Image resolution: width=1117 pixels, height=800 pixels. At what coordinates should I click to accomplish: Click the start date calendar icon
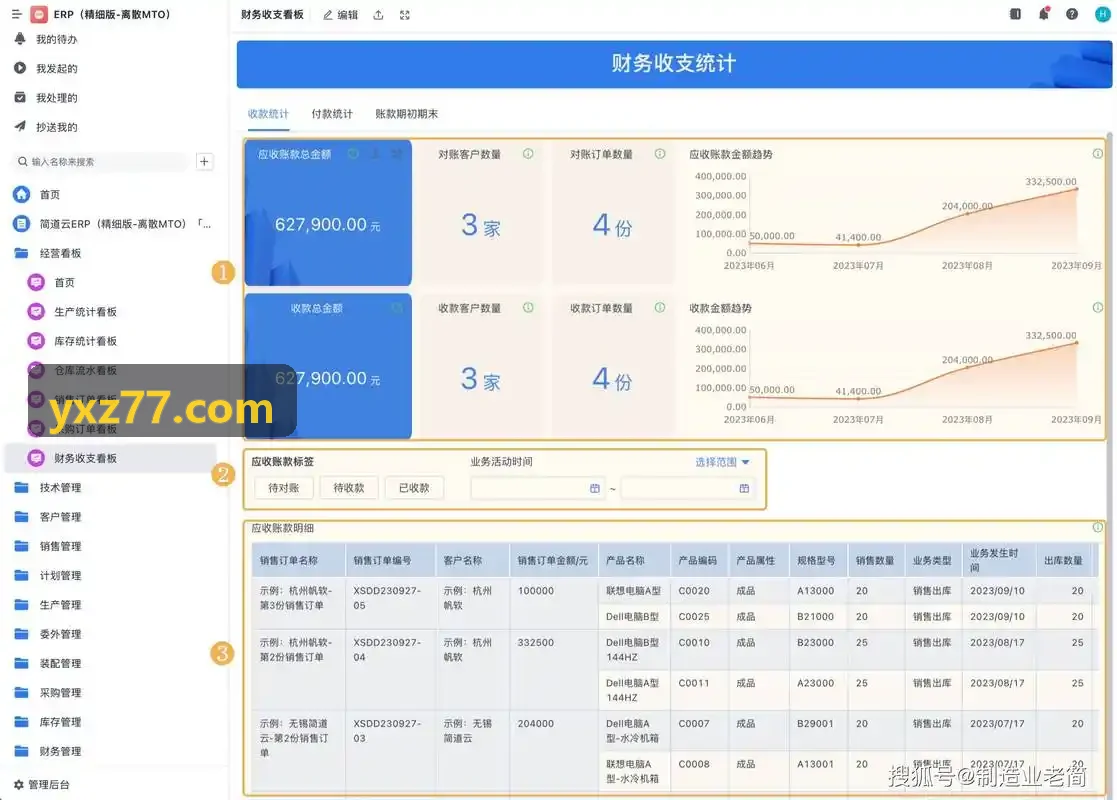pyautogui.click(x=595, y=488)
